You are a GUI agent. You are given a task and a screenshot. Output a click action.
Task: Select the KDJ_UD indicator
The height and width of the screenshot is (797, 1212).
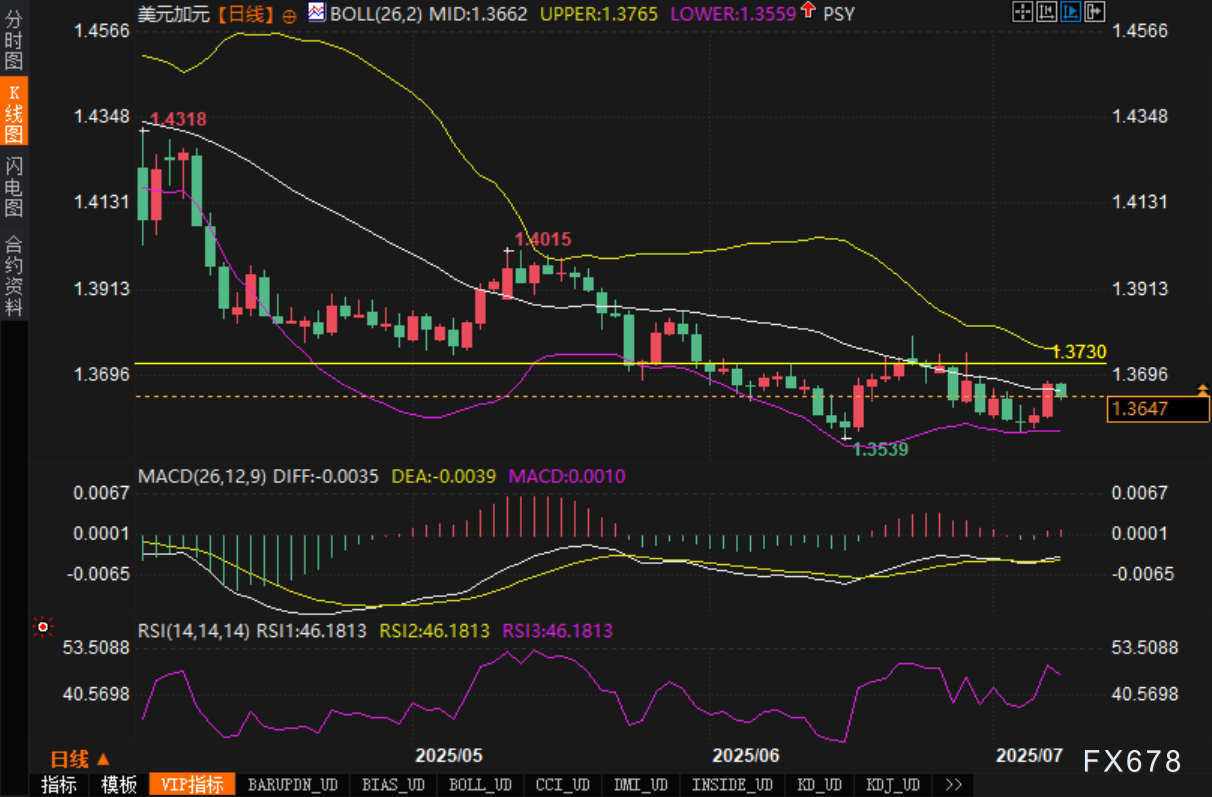tap(892, 785)
